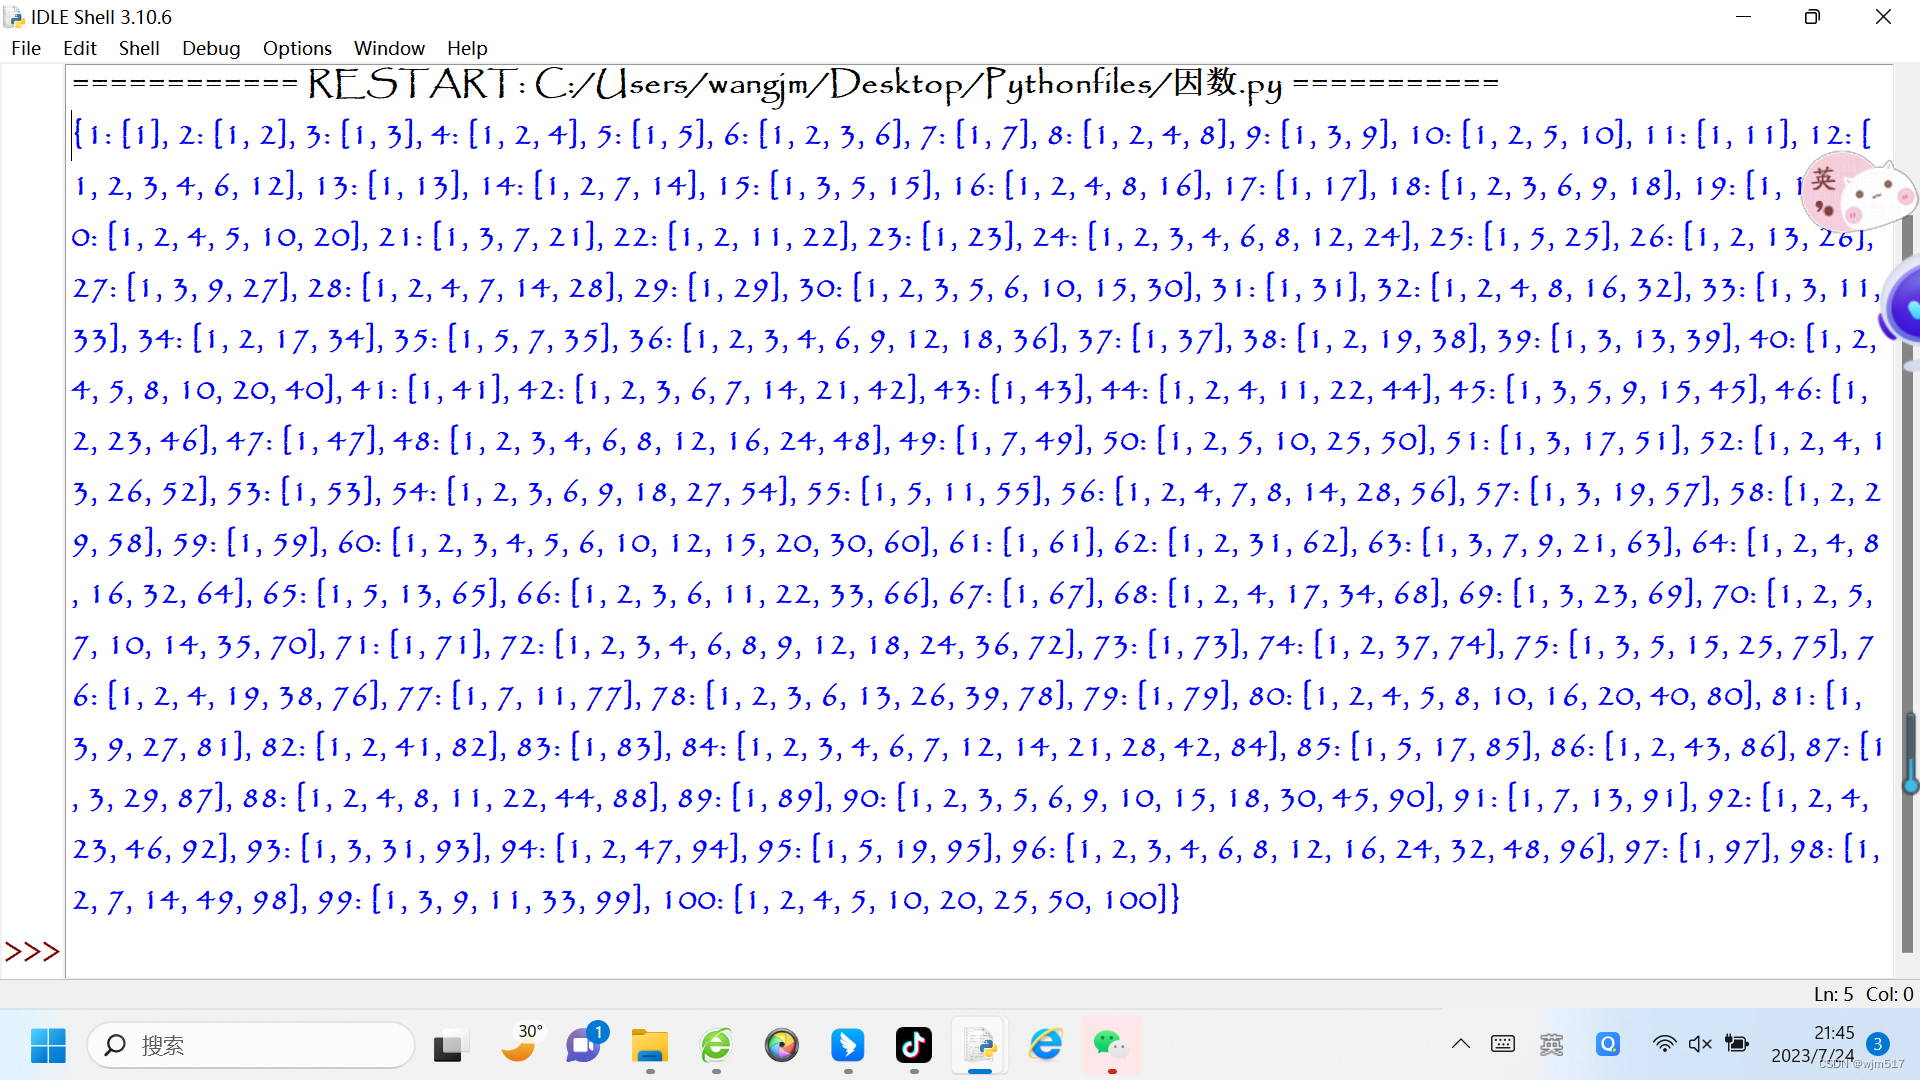Open the Options menu
Screen dimensions: 1920x1080
tap(297, 48)
